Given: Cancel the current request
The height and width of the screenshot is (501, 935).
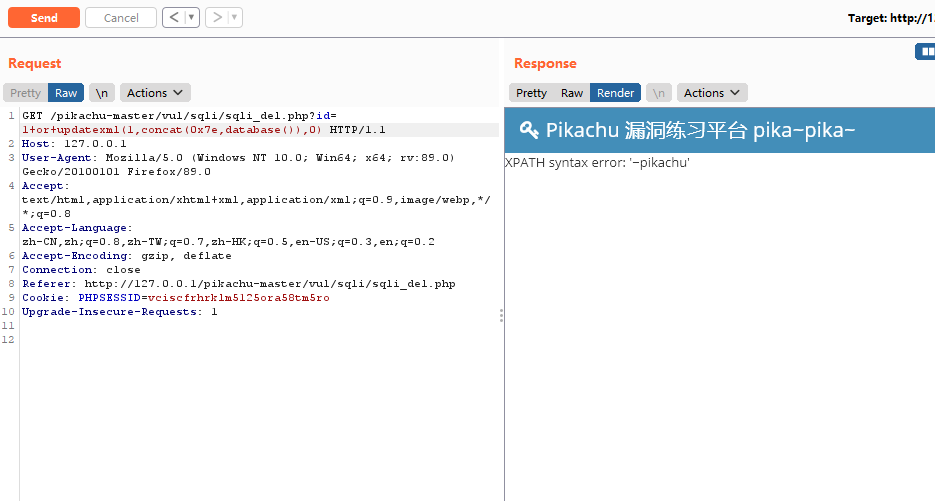Looking at the screenshot, I should (121, 18).
